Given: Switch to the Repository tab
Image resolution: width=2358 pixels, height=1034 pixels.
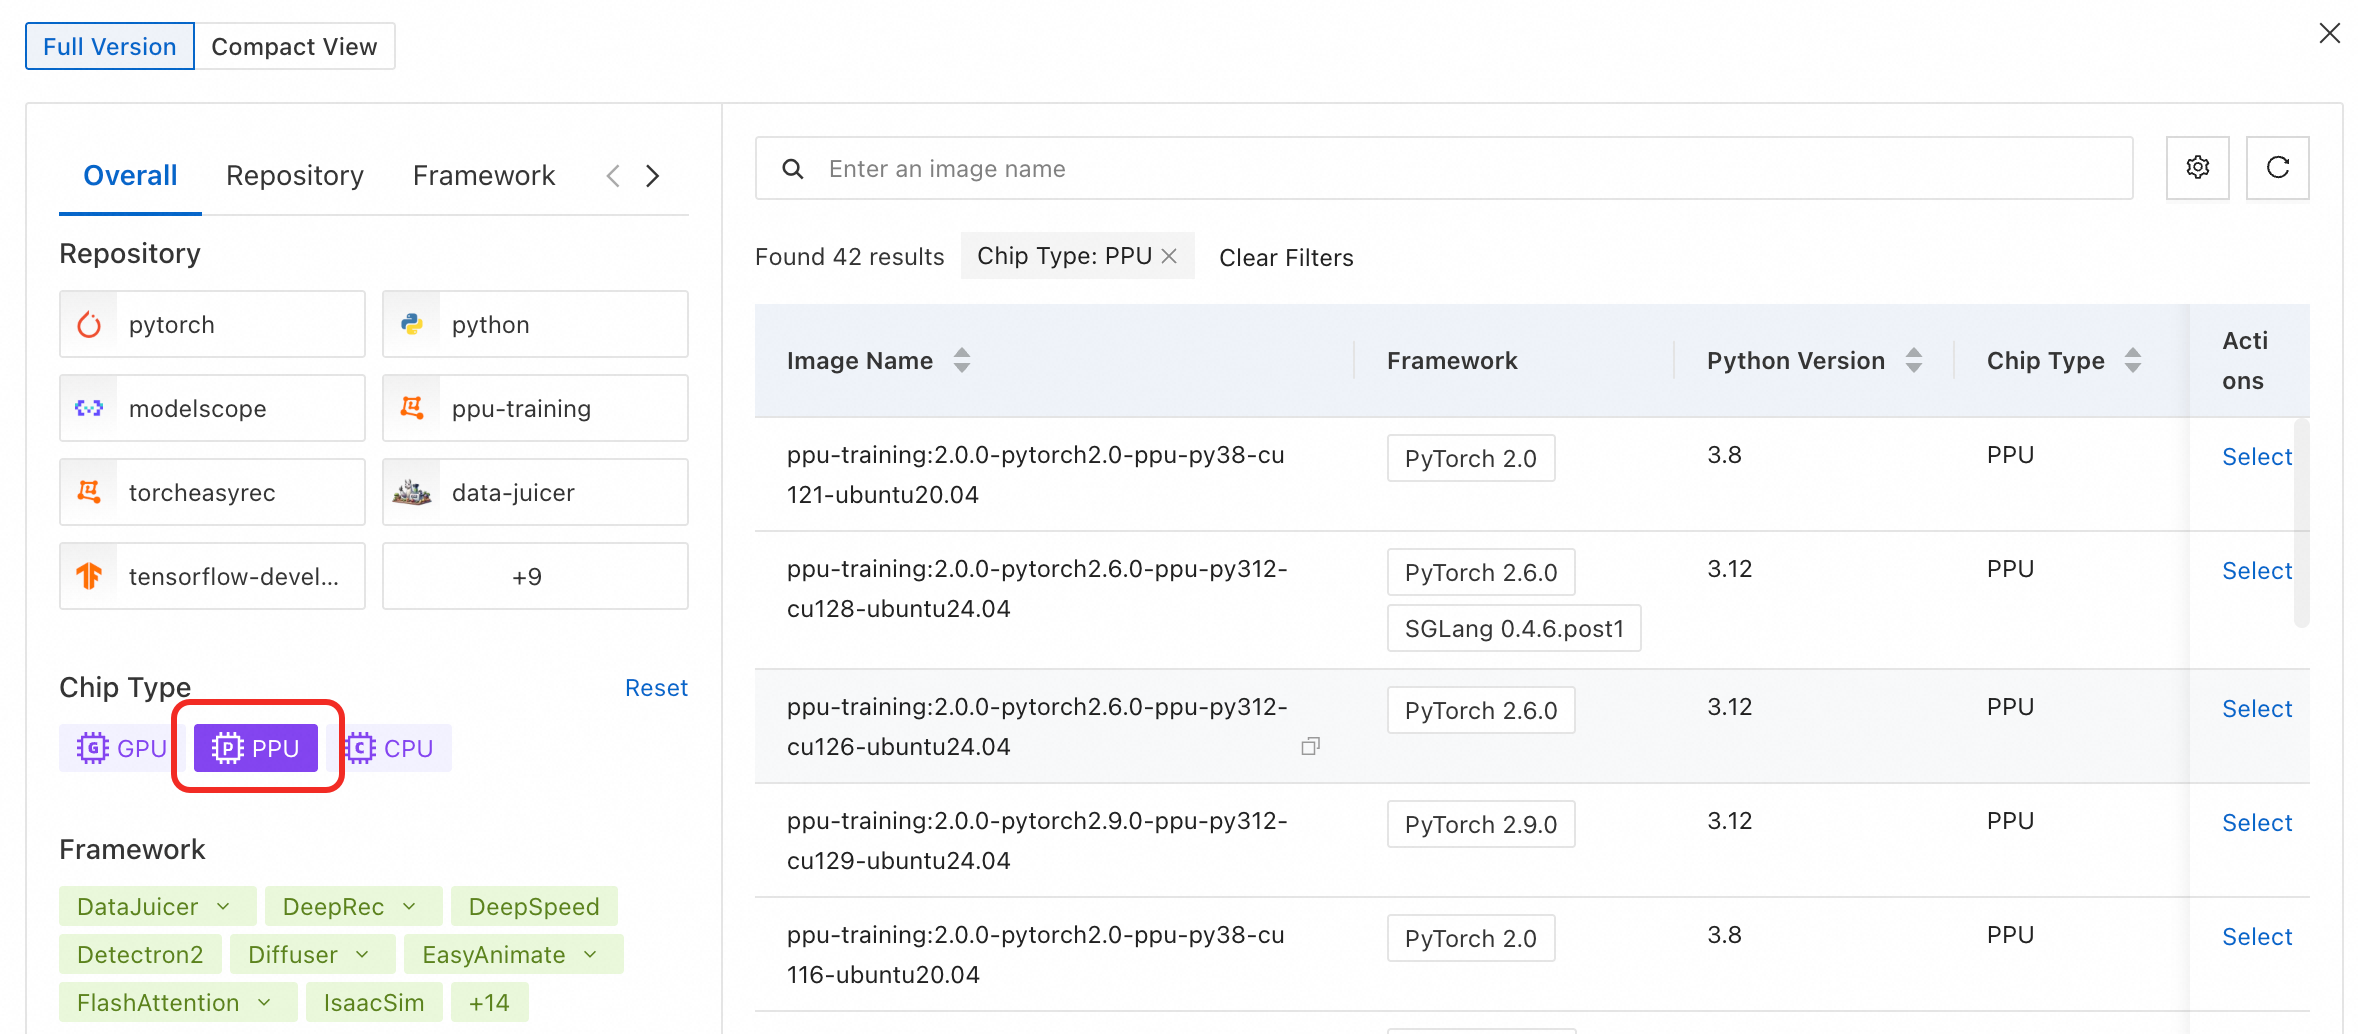Looking at the screenshot, I should point(295,176).
